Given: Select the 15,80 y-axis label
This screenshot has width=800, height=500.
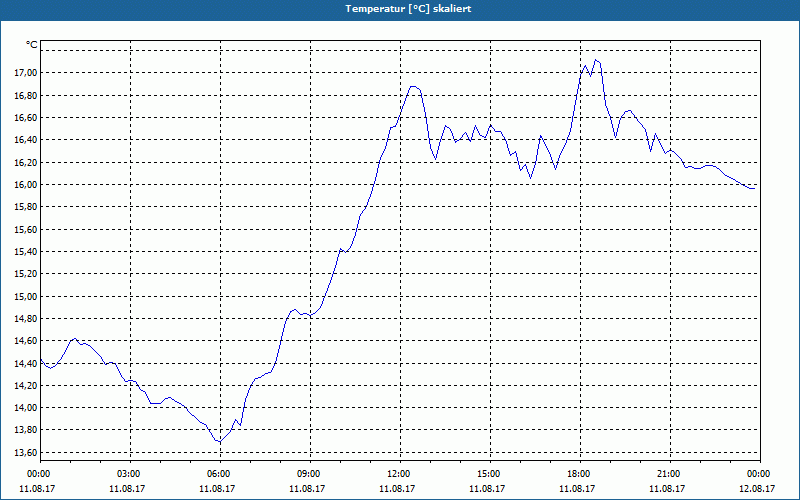Looking at the screenshot, I should tap(26, 207).
